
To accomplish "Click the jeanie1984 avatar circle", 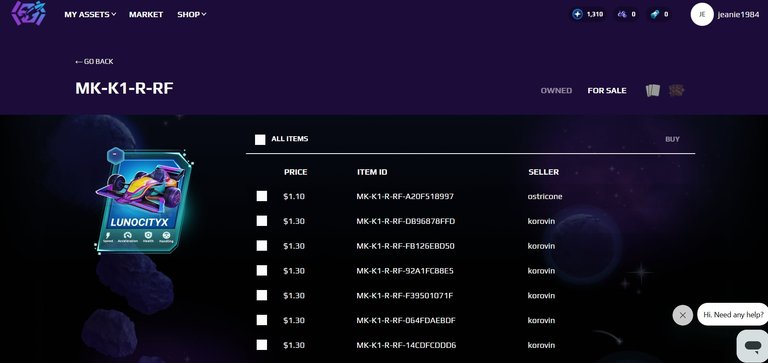I will point(702,14).
